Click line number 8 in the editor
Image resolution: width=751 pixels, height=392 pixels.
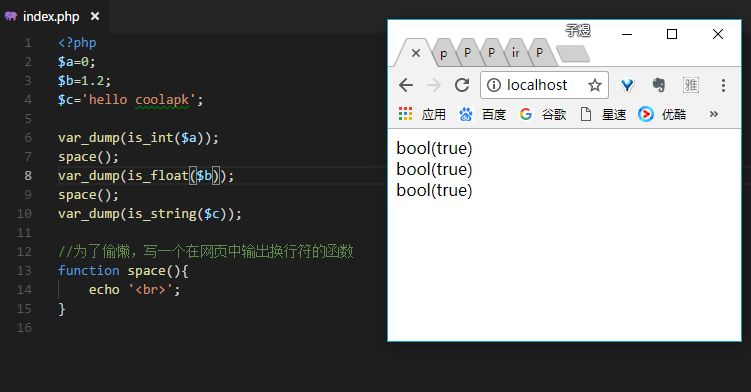pyautogui.click(x=28, y=176)
